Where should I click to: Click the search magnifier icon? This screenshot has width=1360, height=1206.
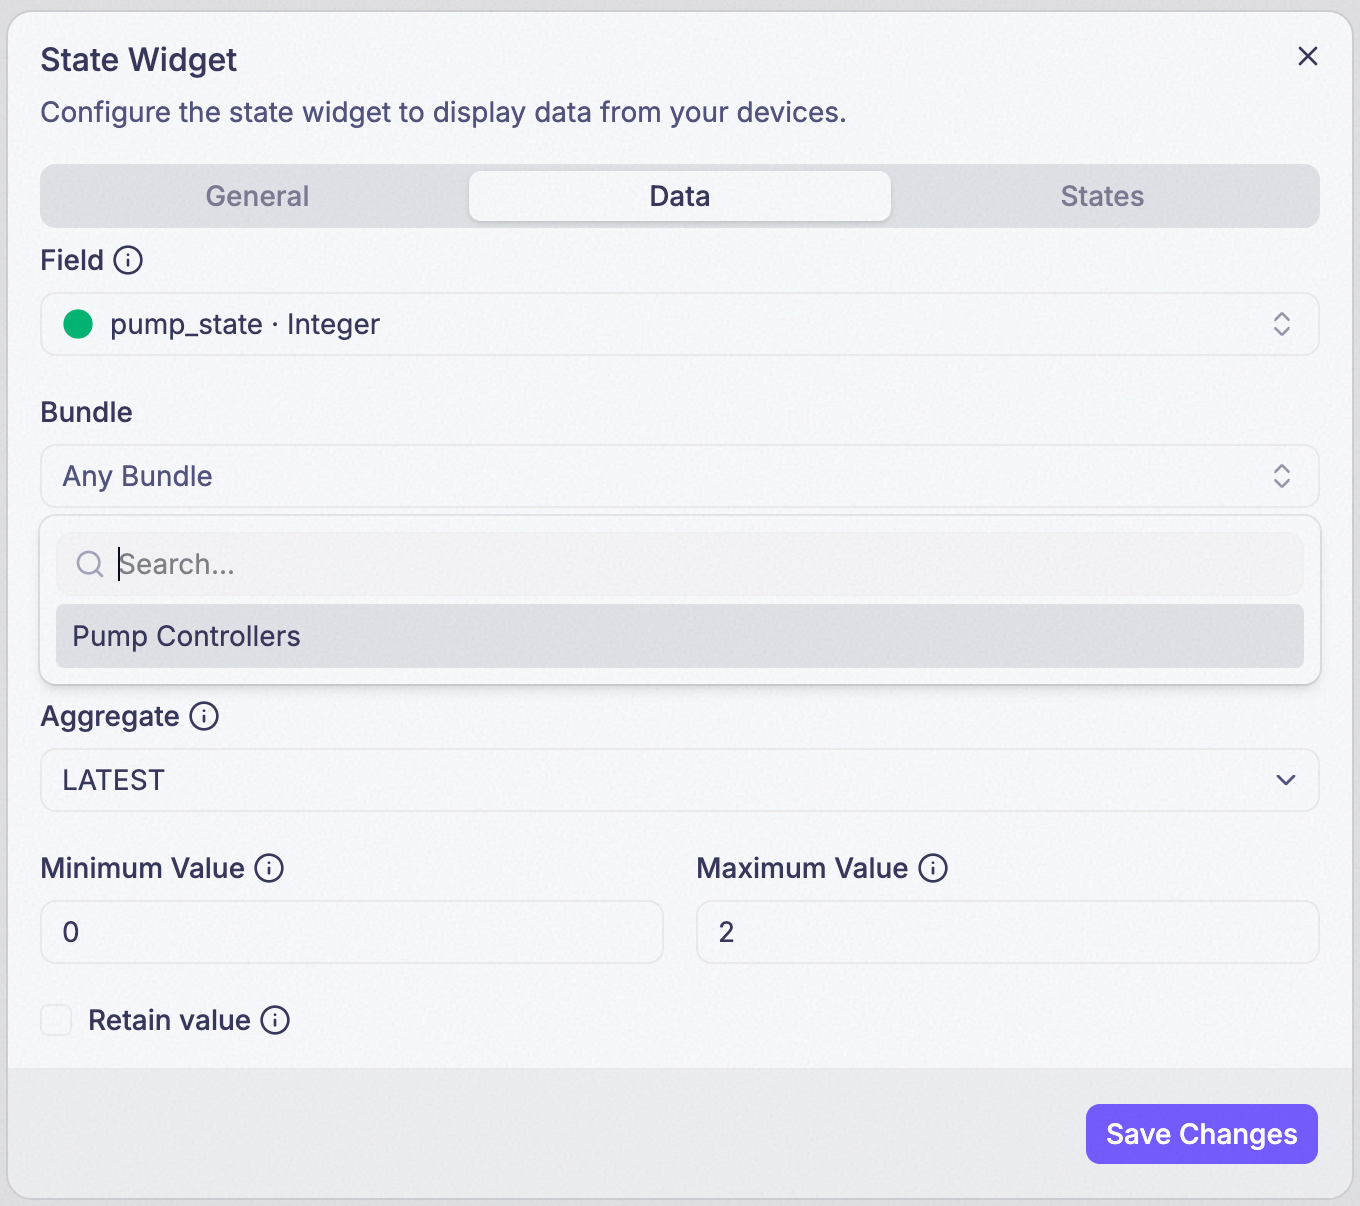coord(90,564)
